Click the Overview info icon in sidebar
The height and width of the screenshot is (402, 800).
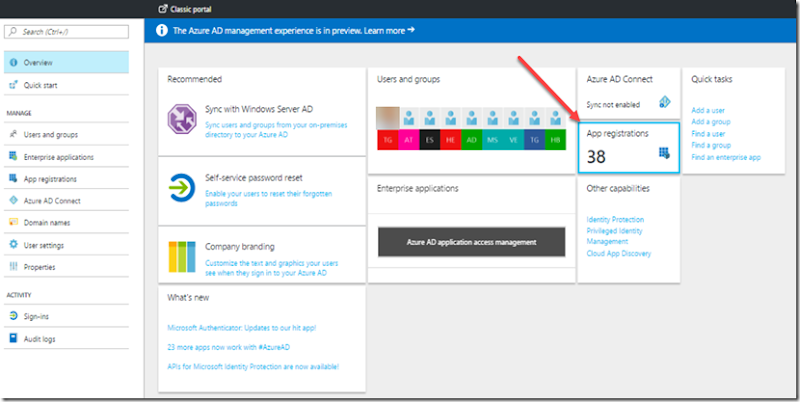coord(14,62)
